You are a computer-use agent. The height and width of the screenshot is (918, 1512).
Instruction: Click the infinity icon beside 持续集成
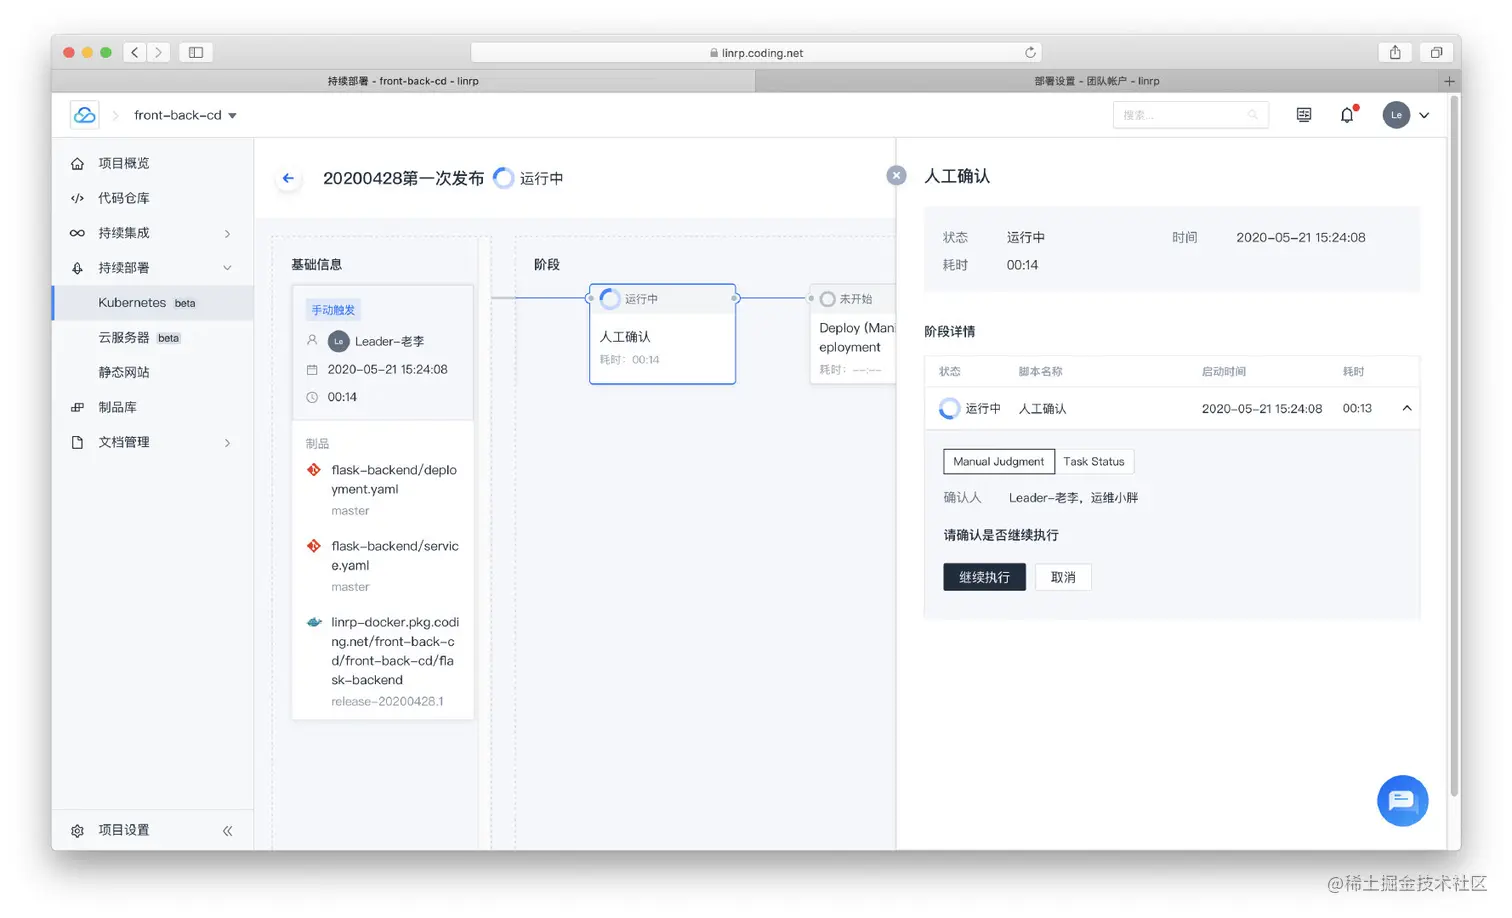(77, 233)
